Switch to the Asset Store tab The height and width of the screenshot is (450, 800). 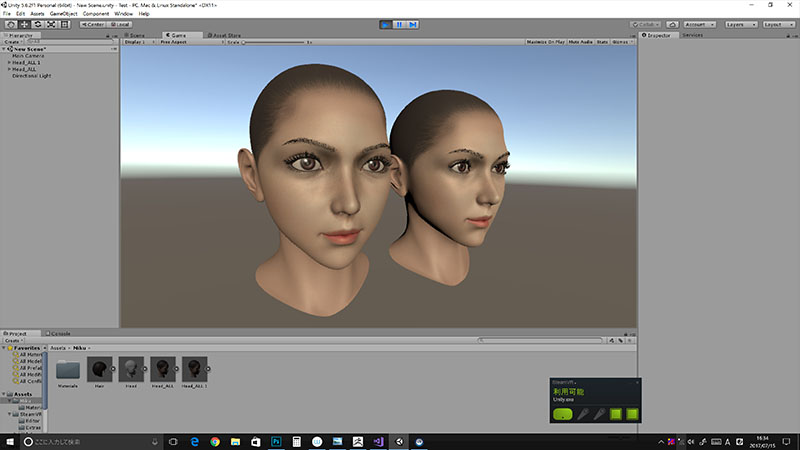pos(224,35)
